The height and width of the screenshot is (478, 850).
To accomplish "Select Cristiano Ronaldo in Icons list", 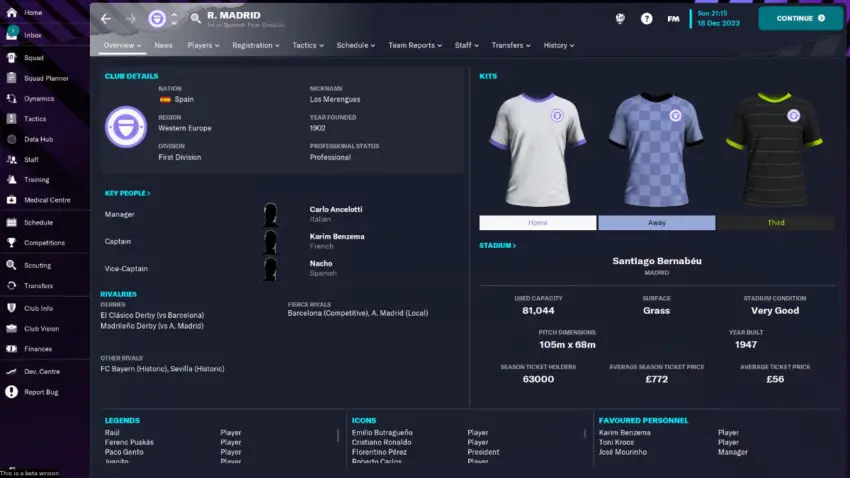I will pos(381,442).
